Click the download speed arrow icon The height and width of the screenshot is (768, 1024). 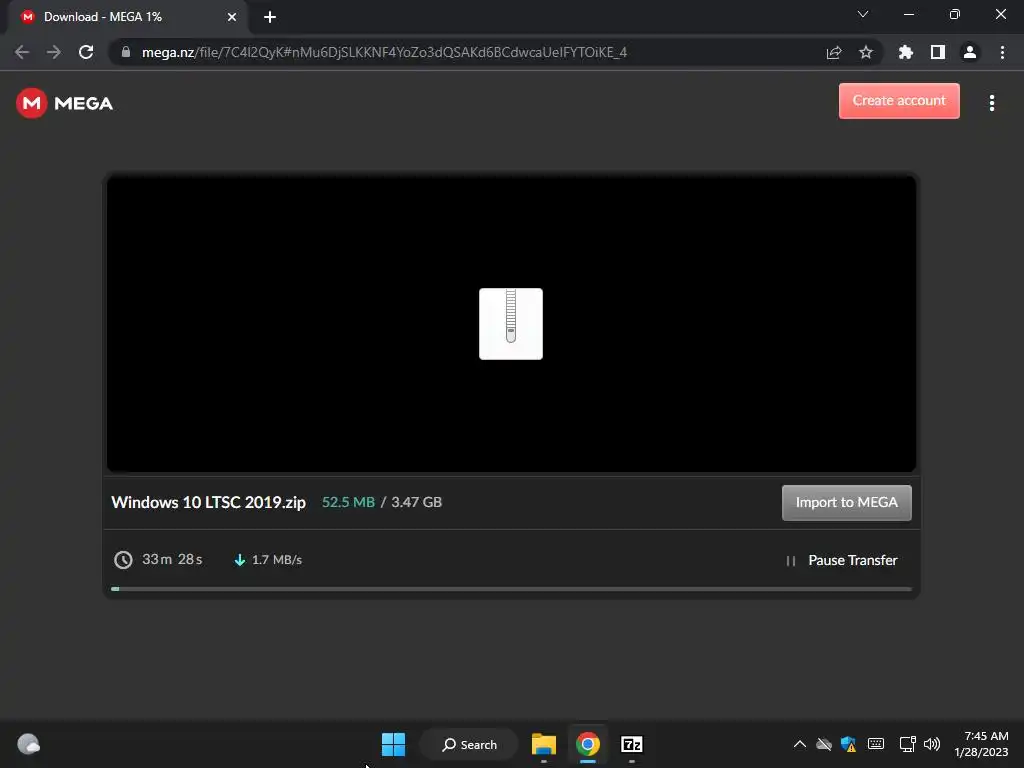coord(240,560)
